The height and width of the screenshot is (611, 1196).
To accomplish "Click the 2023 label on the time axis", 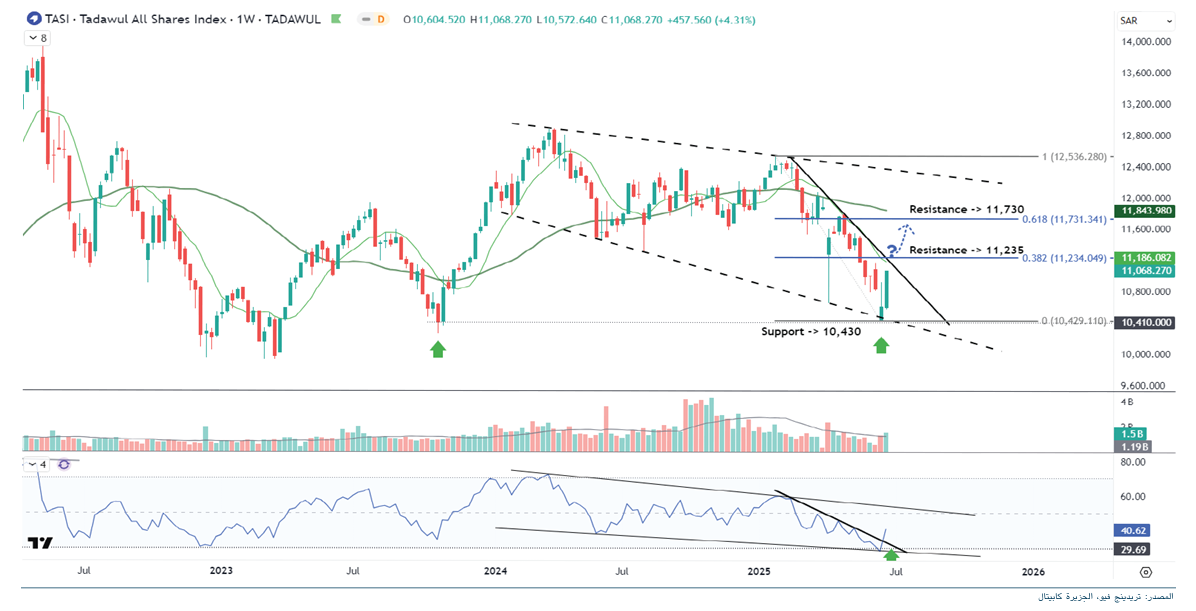I will [x=221, y=571].
